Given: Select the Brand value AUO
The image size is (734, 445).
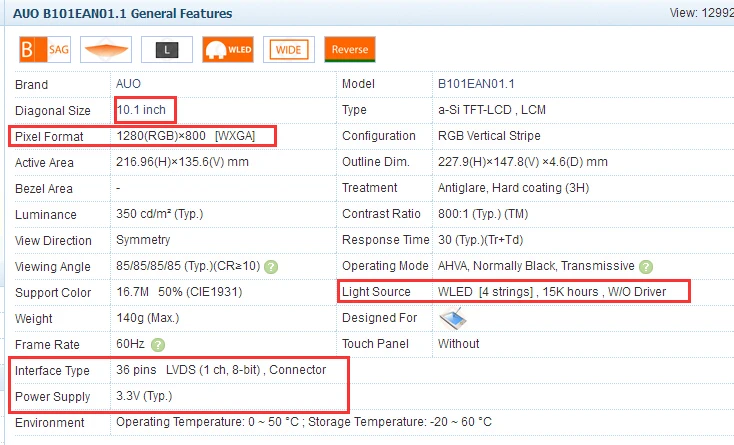Looking at the screenshot, I should 128,84.
